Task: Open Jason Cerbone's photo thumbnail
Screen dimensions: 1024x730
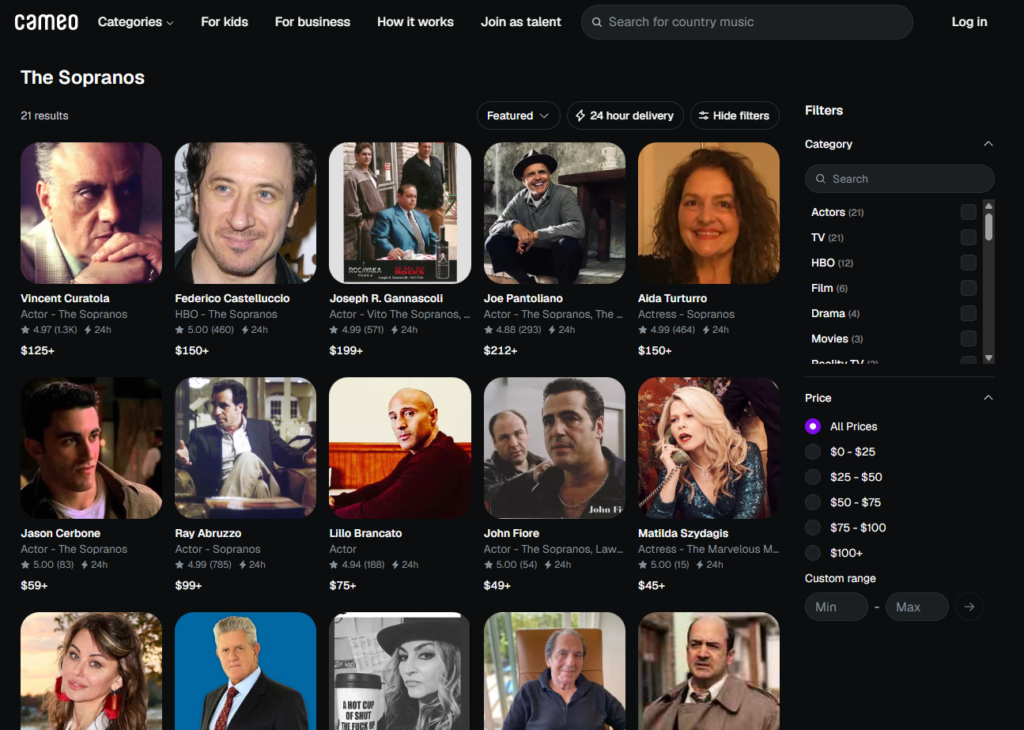Action: click(91, 448)
